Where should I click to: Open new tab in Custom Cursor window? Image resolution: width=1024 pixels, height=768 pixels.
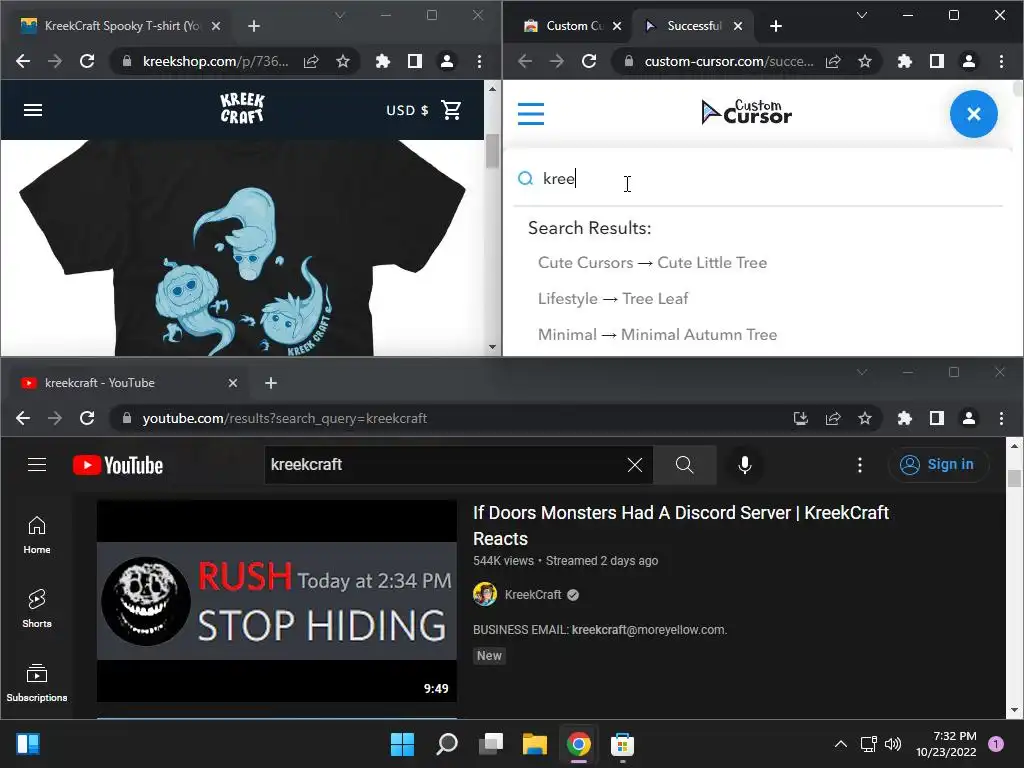pyautogui.click(x=776, y=26)
